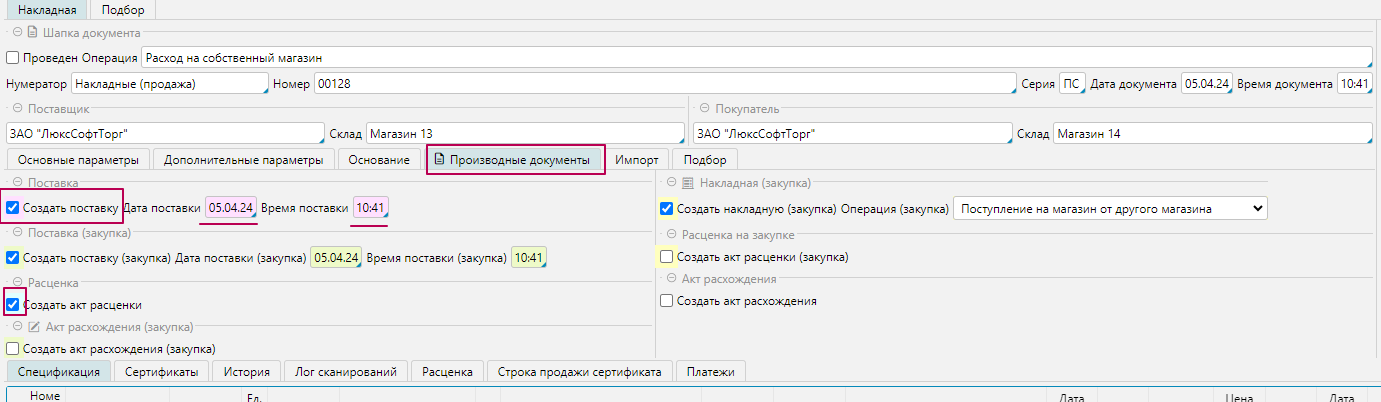Check Создать акт расхождения (закупка)
Image resolution: width=1381 pixels, height=402 pixels.
[13, 349]
